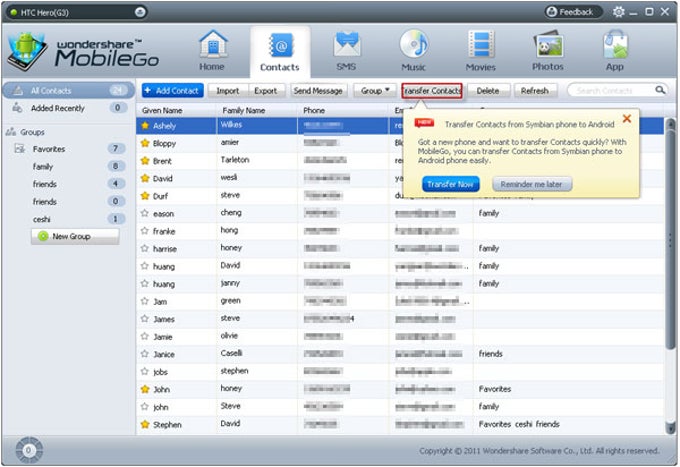Viewport: 680px width, 467px height.
Task: Open the Movies tab
Action: point(481,51)
